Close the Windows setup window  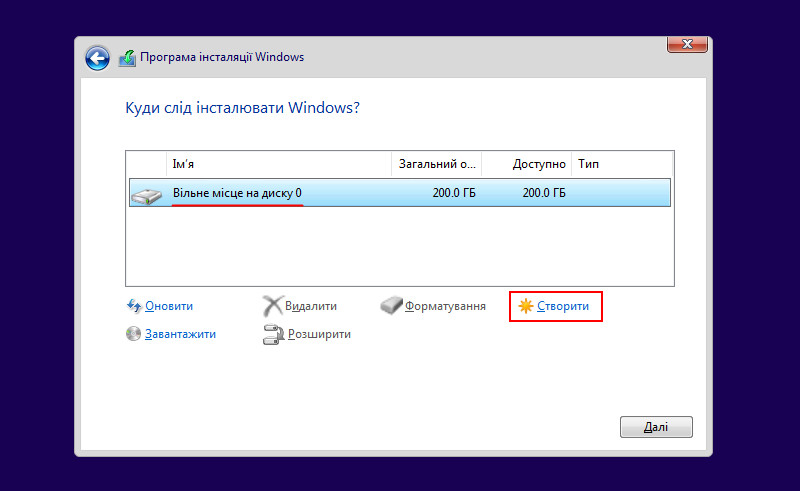click(687, 44)
